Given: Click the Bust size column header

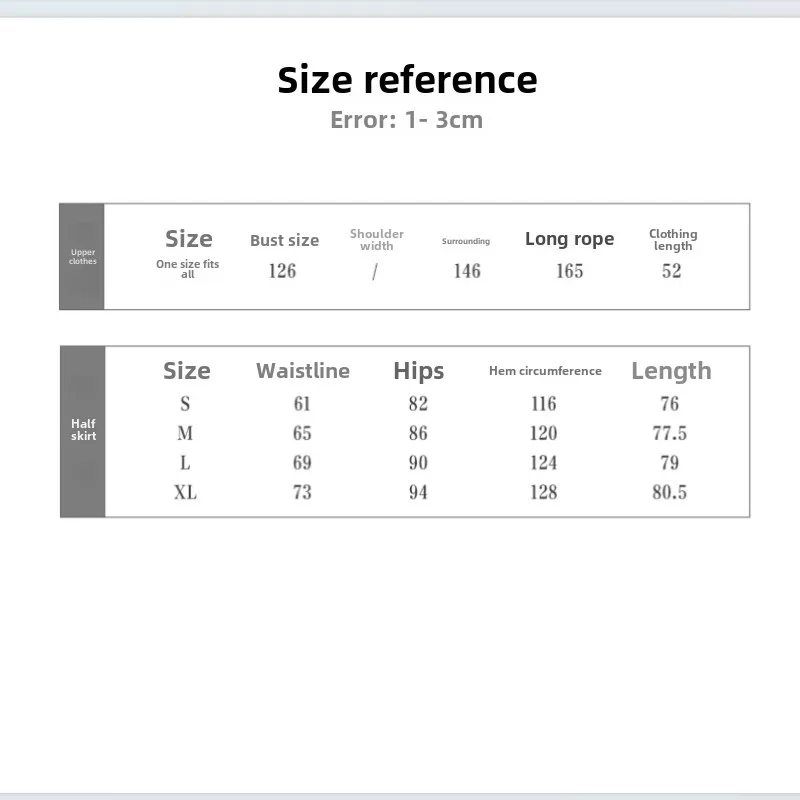Looking at the screenshot, I should tap(284, 240).
